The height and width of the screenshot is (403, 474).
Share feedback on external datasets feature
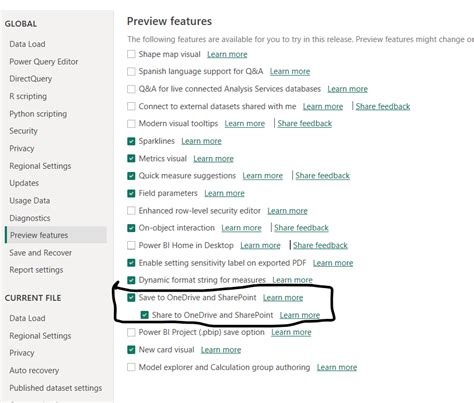pos(383,107)
